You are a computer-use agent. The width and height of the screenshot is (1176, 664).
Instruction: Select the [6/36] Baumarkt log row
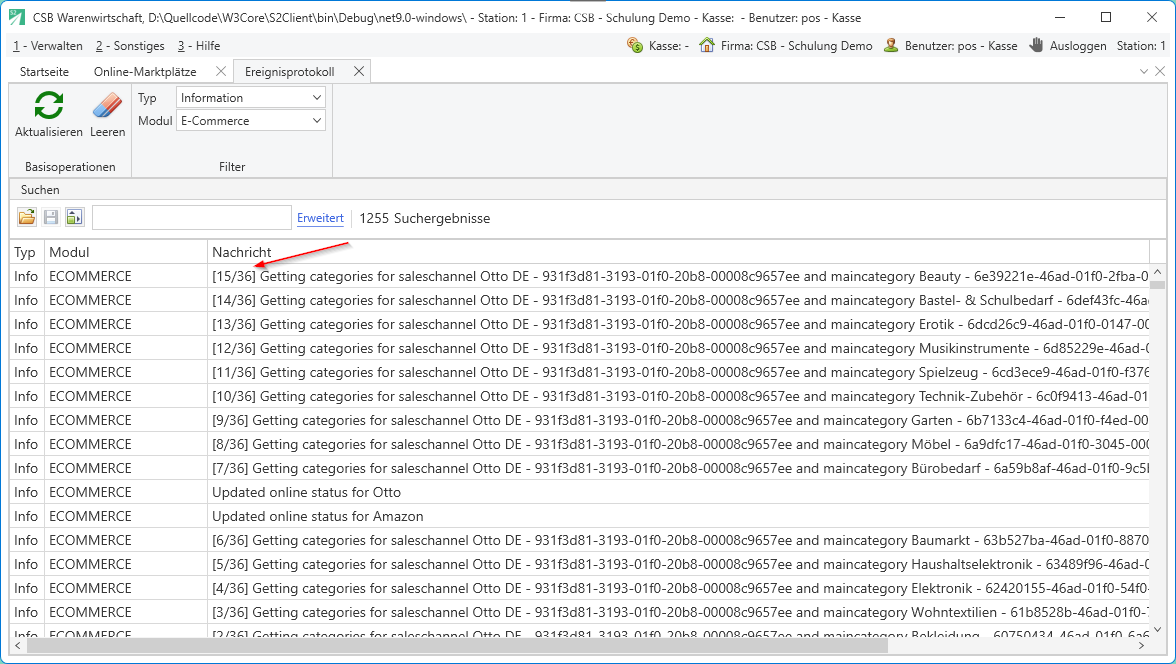[580, 540]
